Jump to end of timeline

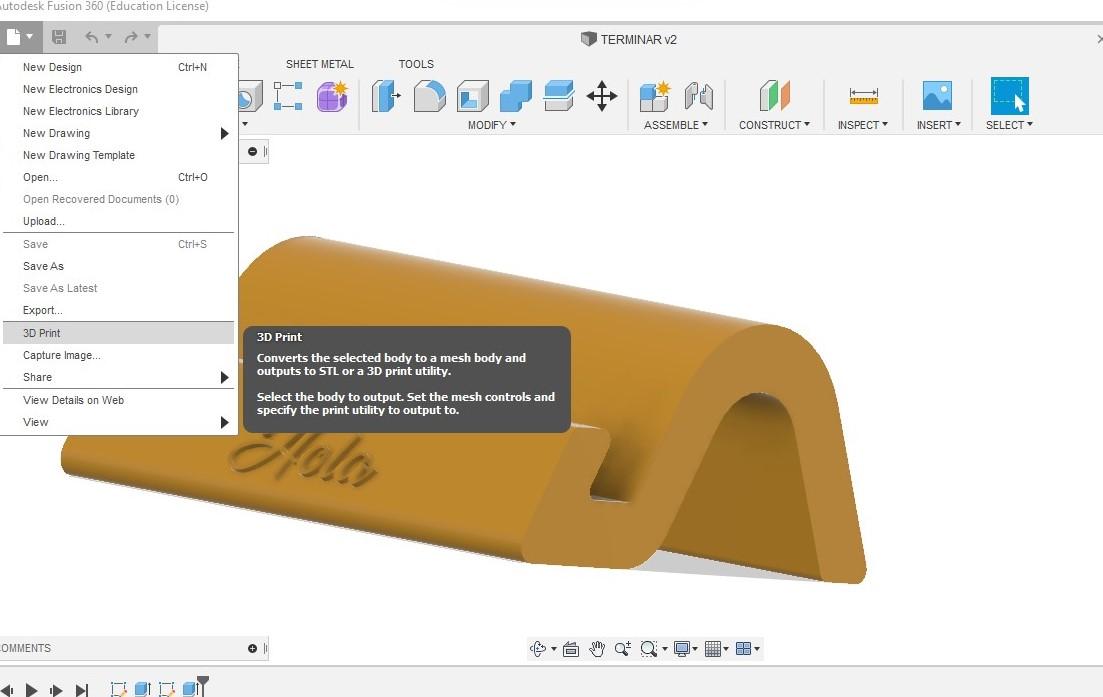point(82,690)
